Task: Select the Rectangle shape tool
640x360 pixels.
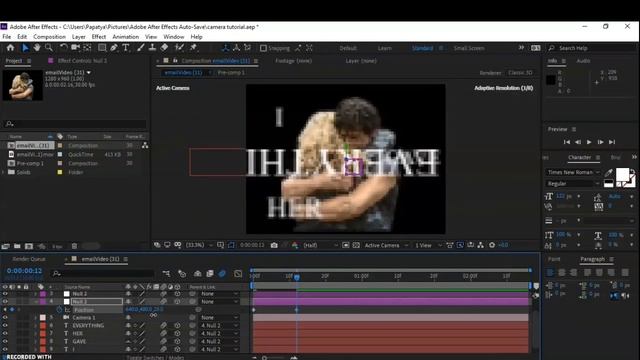Action: pyautogui.click(x=102, y=48)
